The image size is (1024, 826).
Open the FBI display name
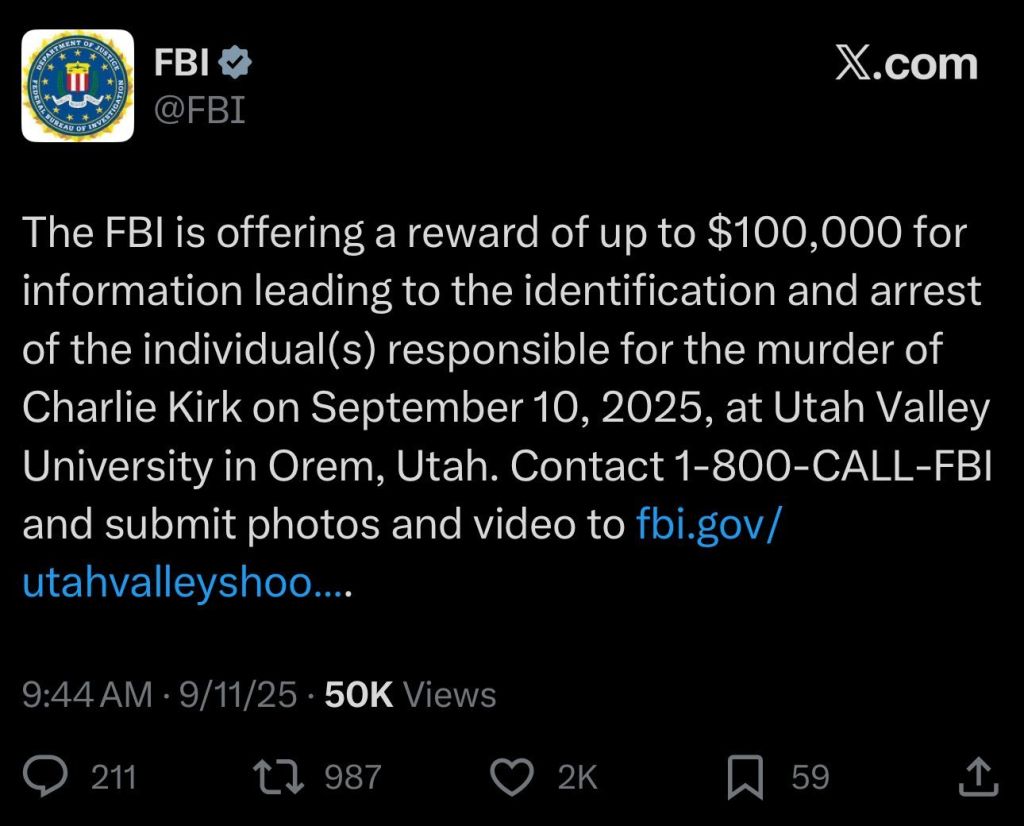(x=181, y=63)
